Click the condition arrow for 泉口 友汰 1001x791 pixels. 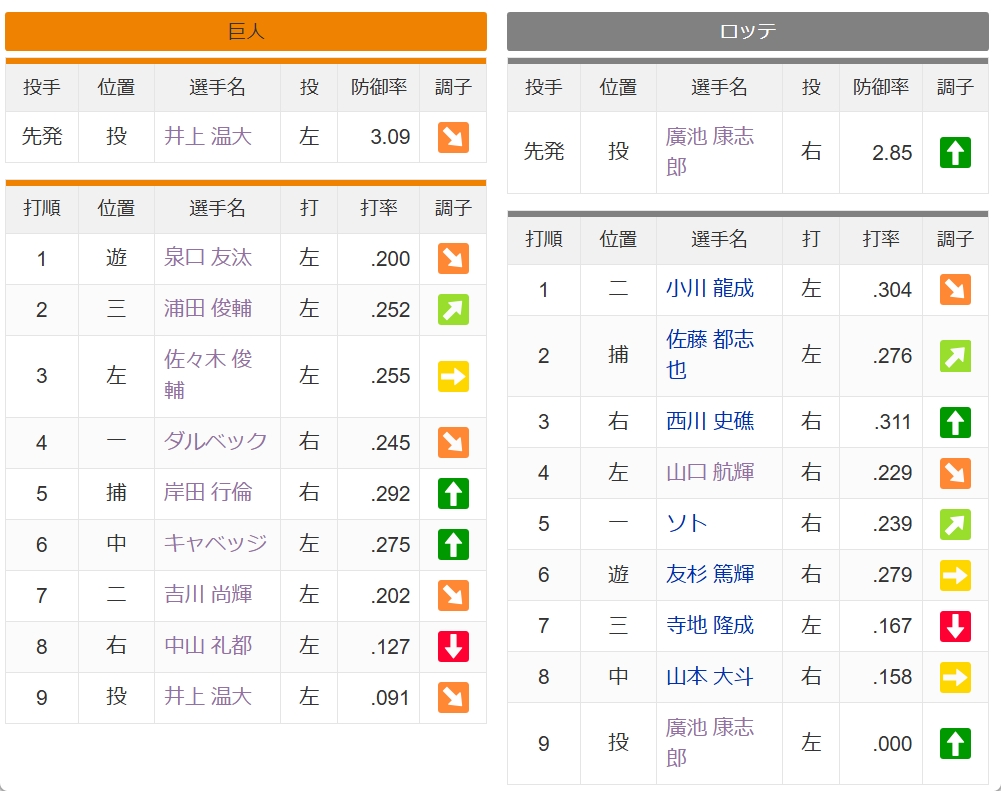click(453, 259)
